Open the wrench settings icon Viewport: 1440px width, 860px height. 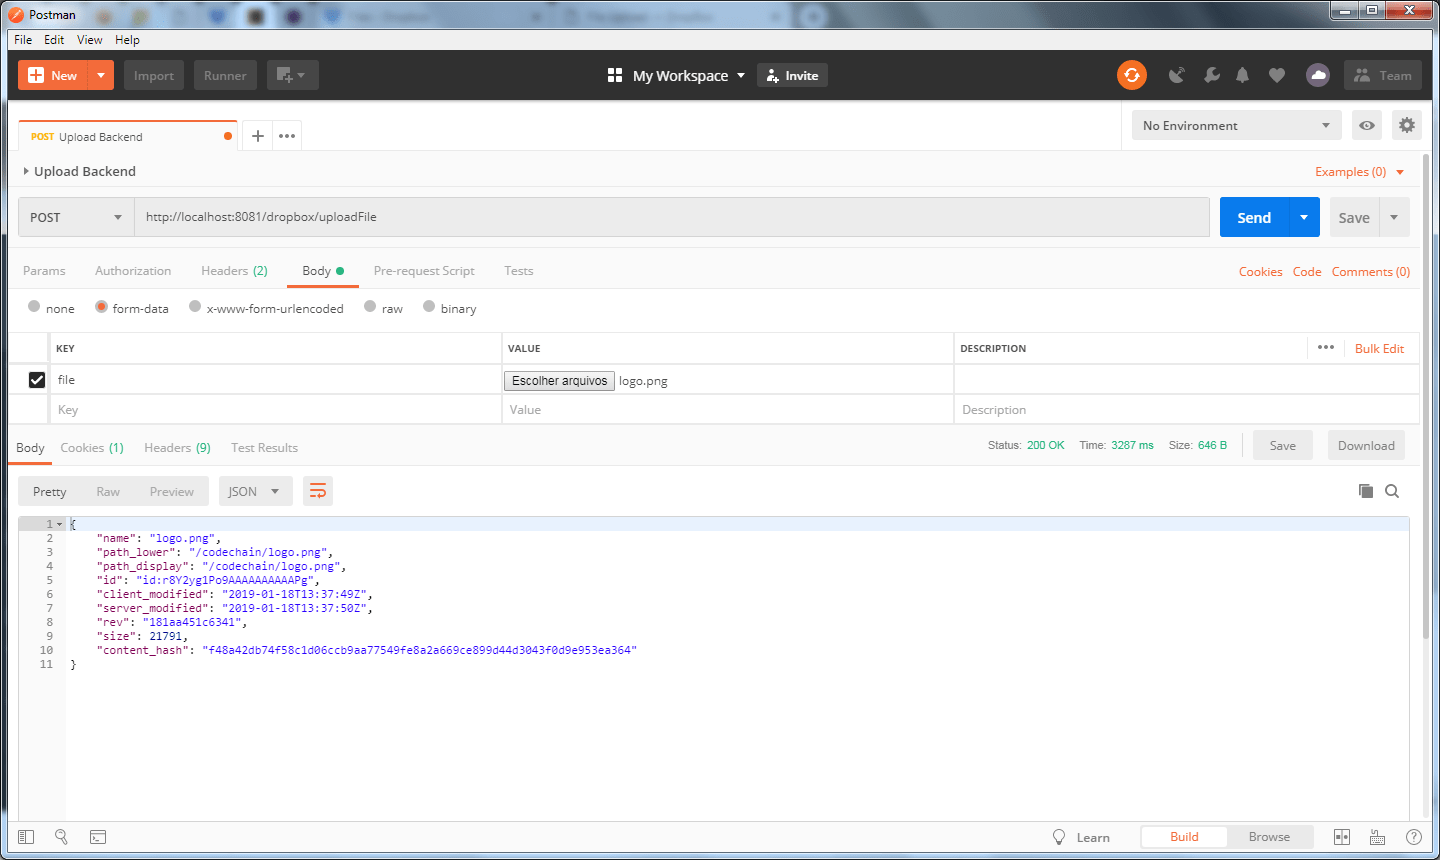1211,75
